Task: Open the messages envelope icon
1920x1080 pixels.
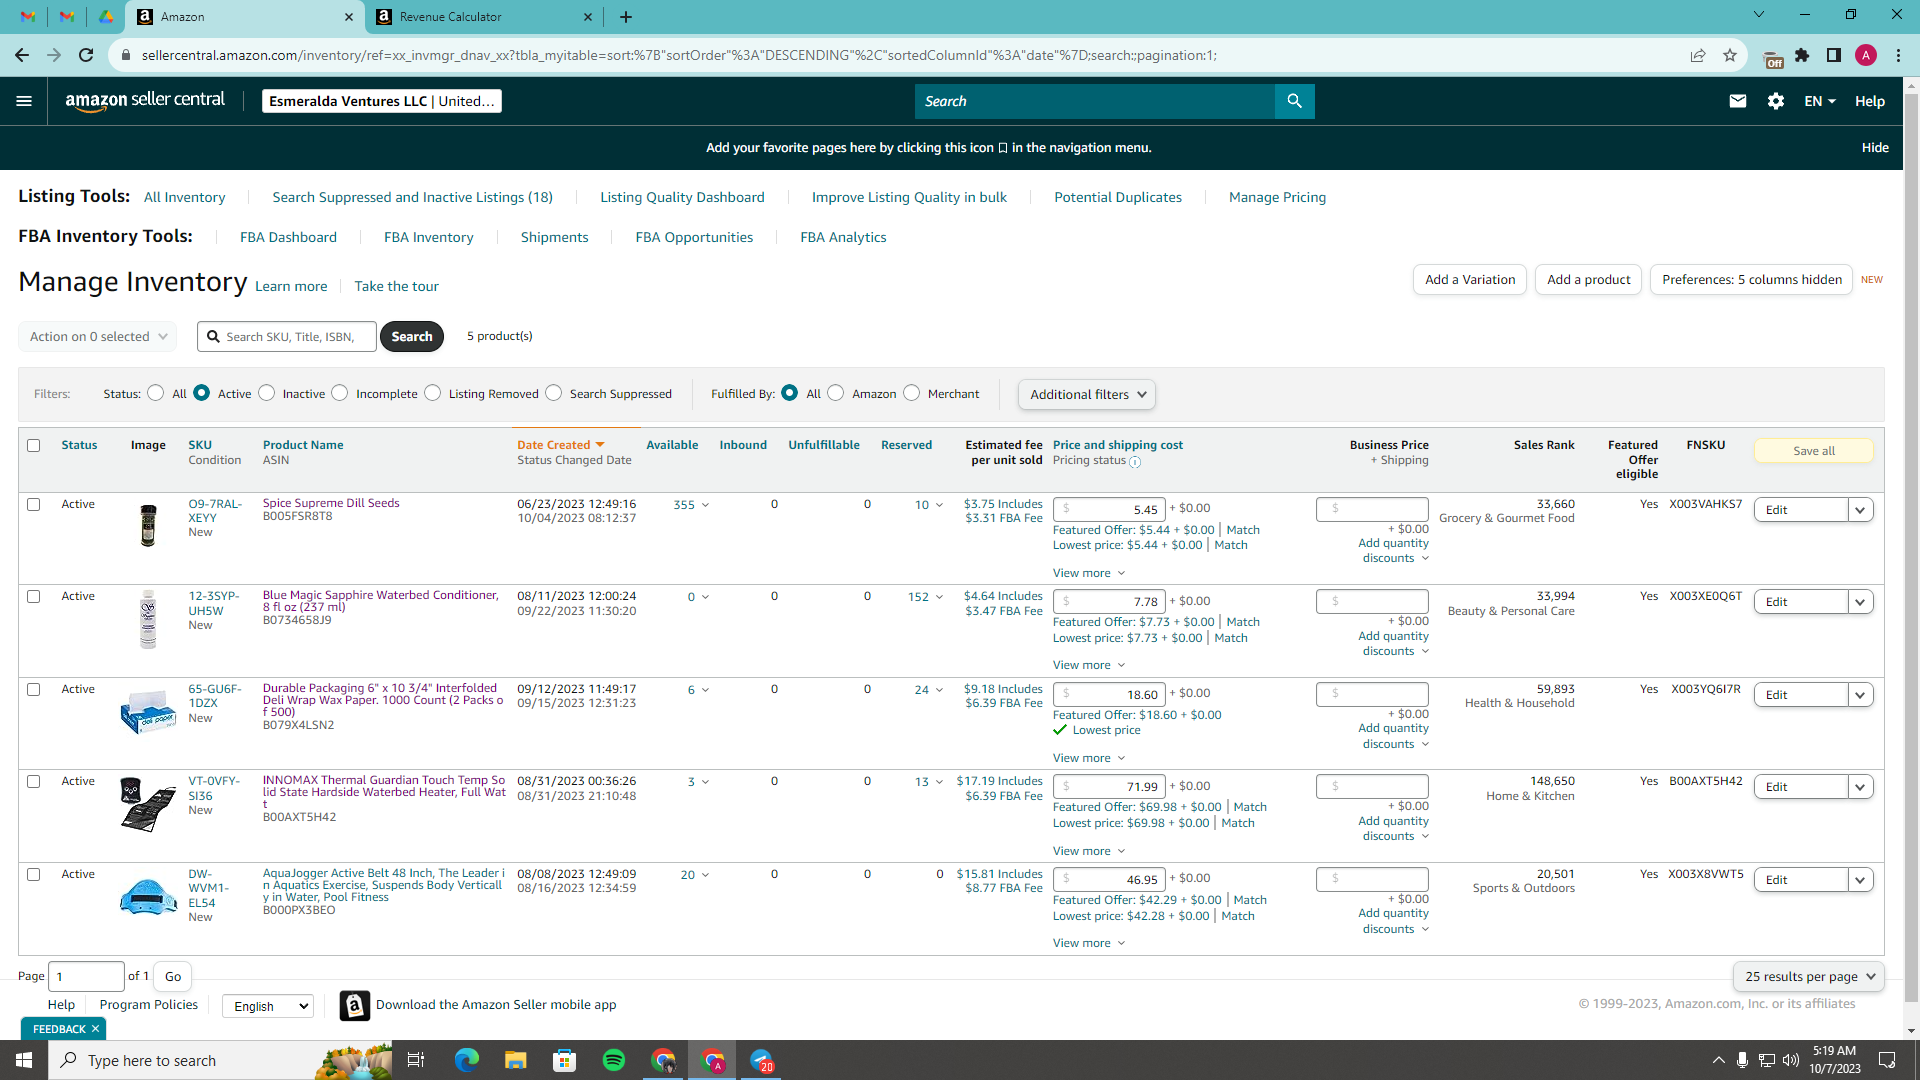Action: pyautogui.click(x=1738, y=101)
